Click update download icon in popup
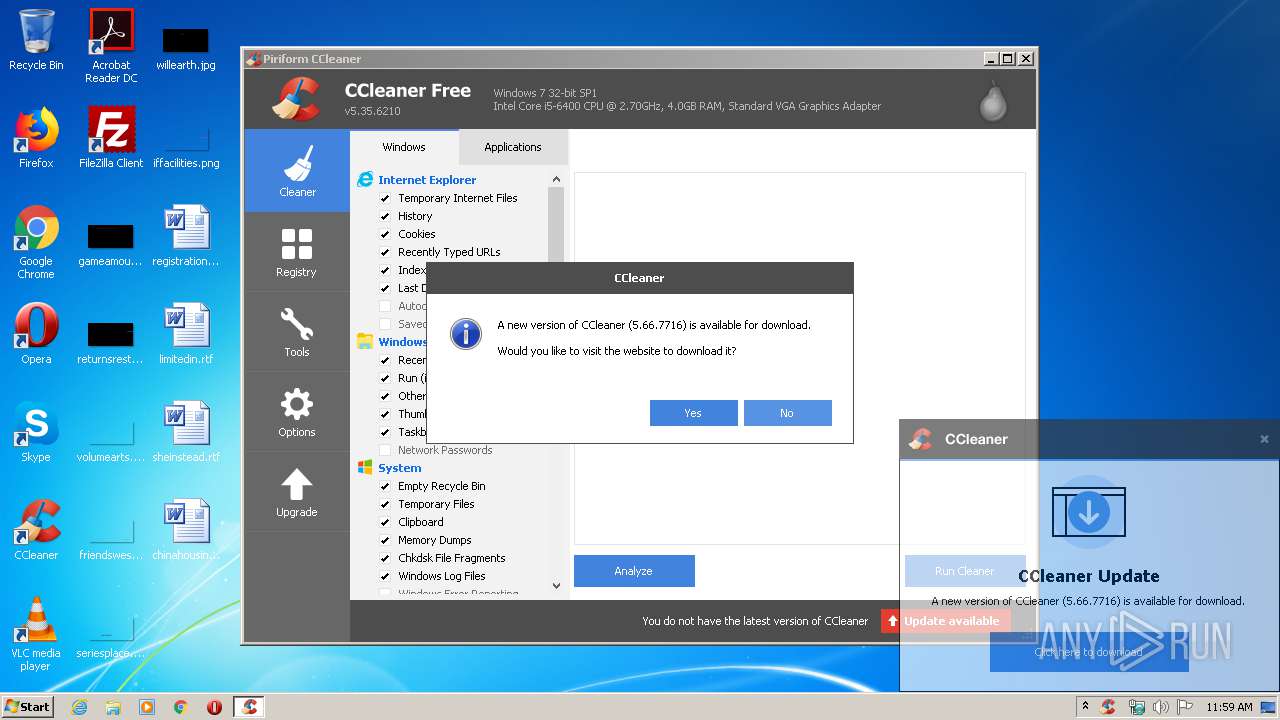This screenshot has width=1280, height=720. 1089,512
